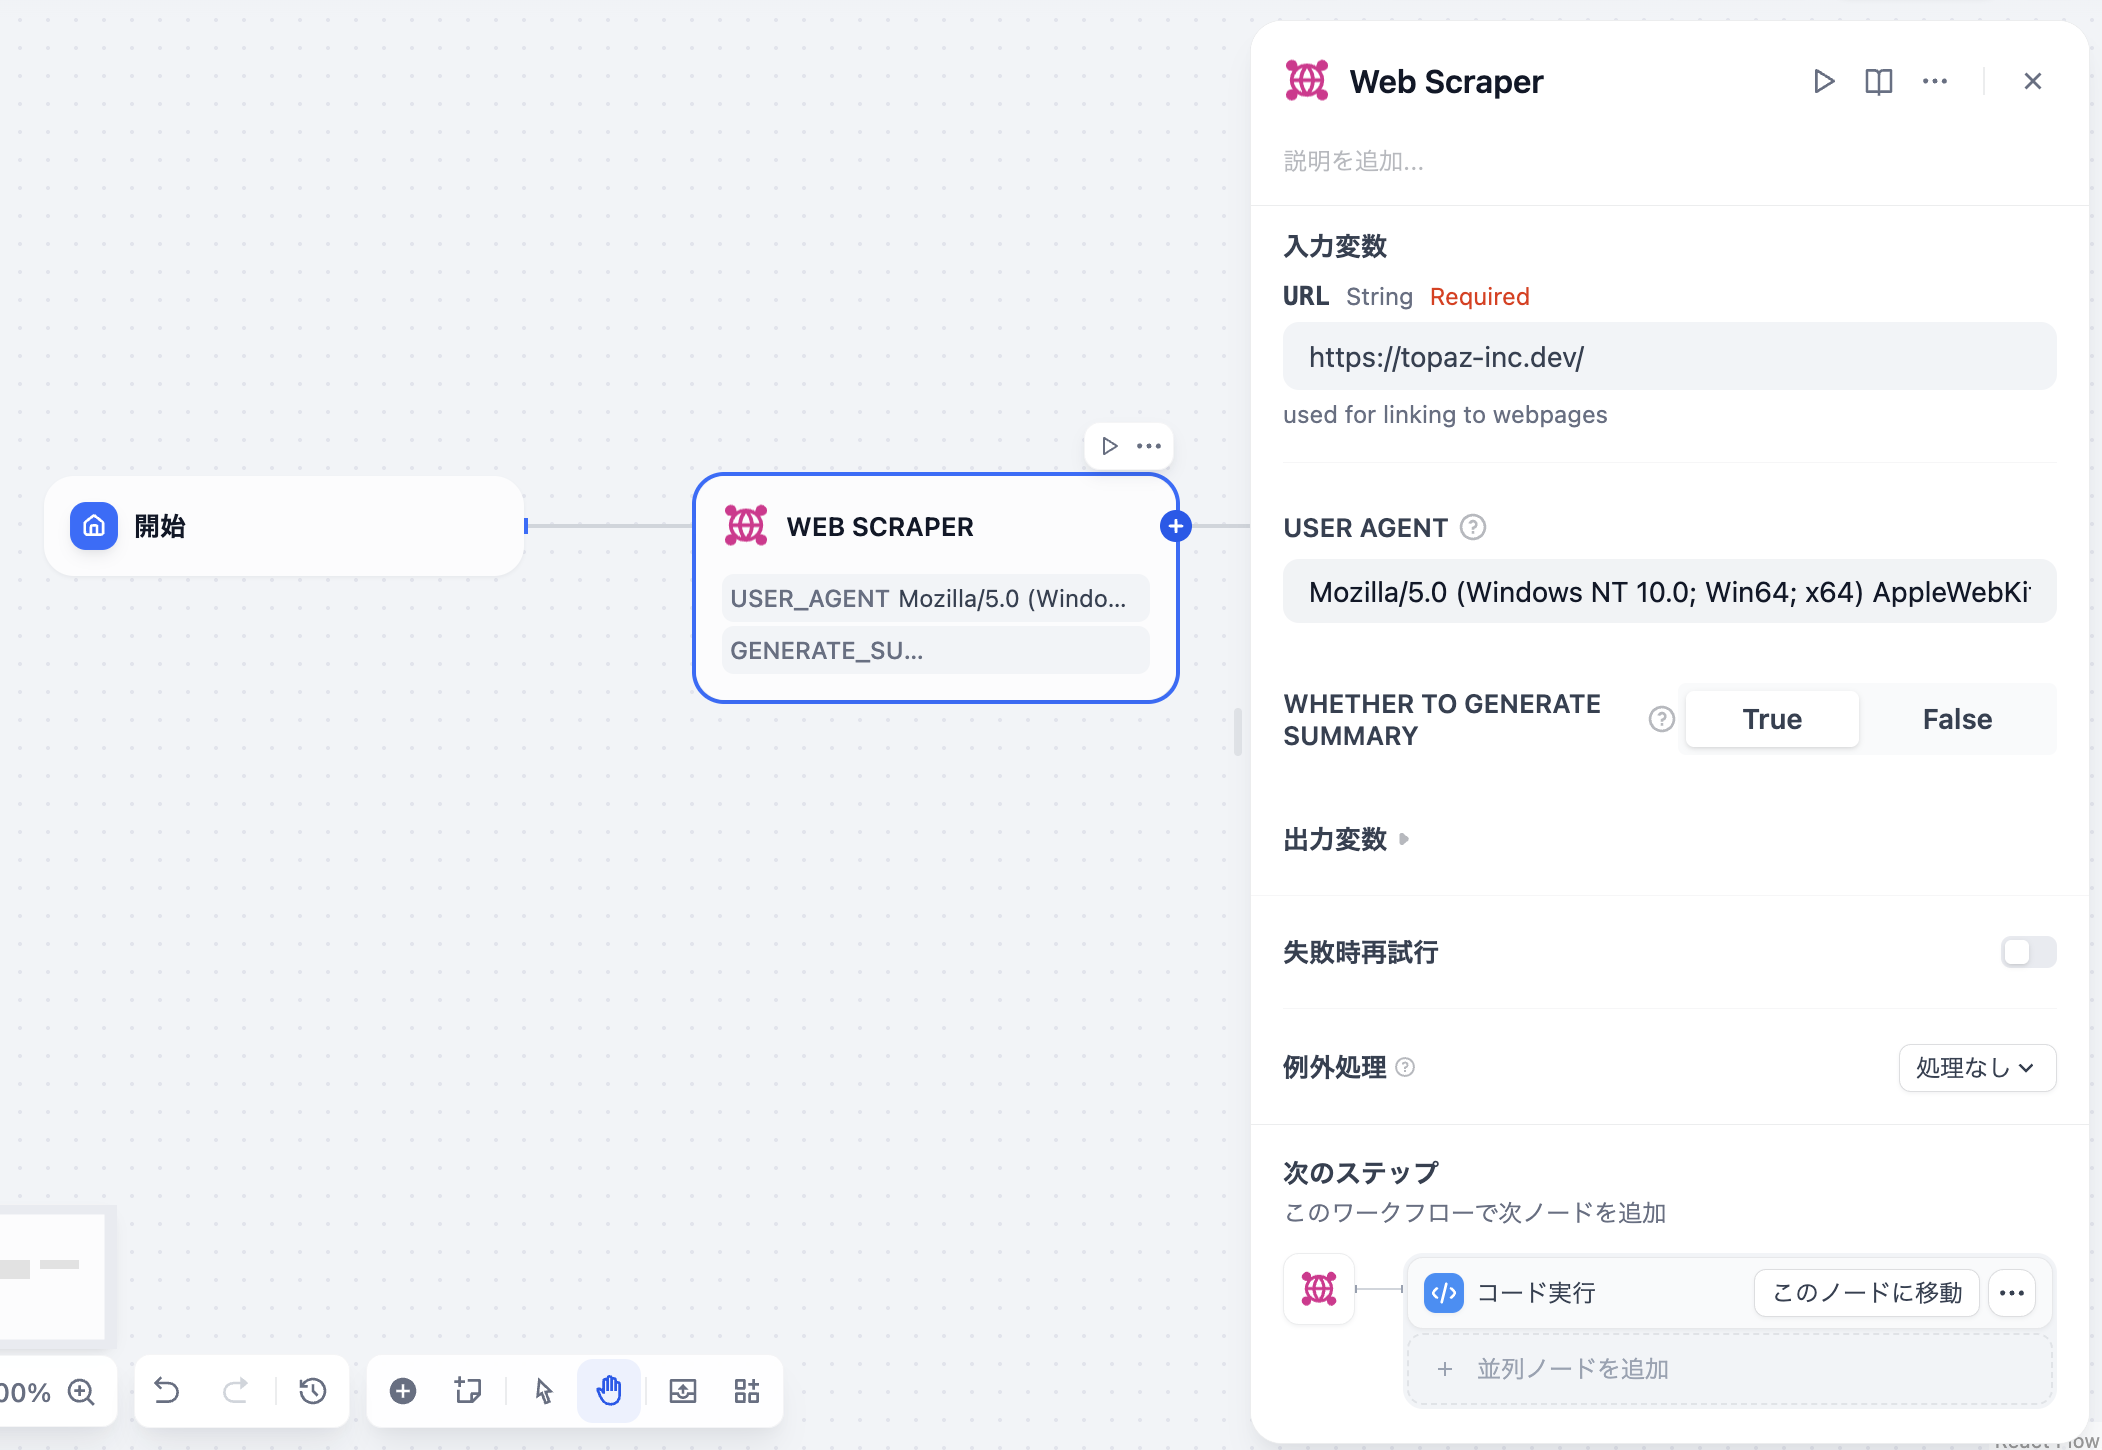The height and width of the screenshot is (1450, 2102).
Task: Run the Web Scraper step from panel header
Action: tap(1824, 81)
